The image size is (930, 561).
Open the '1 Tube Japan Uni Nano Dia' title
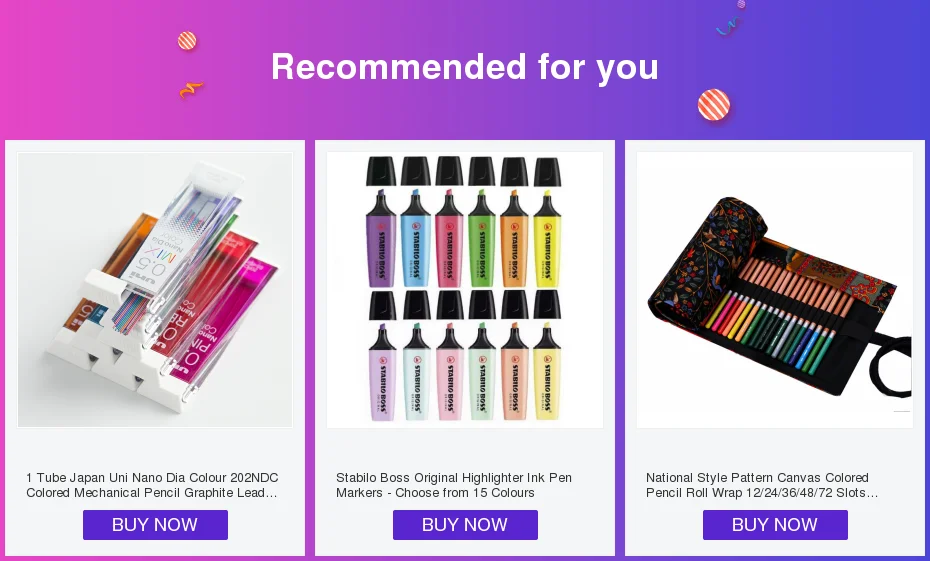152,485
